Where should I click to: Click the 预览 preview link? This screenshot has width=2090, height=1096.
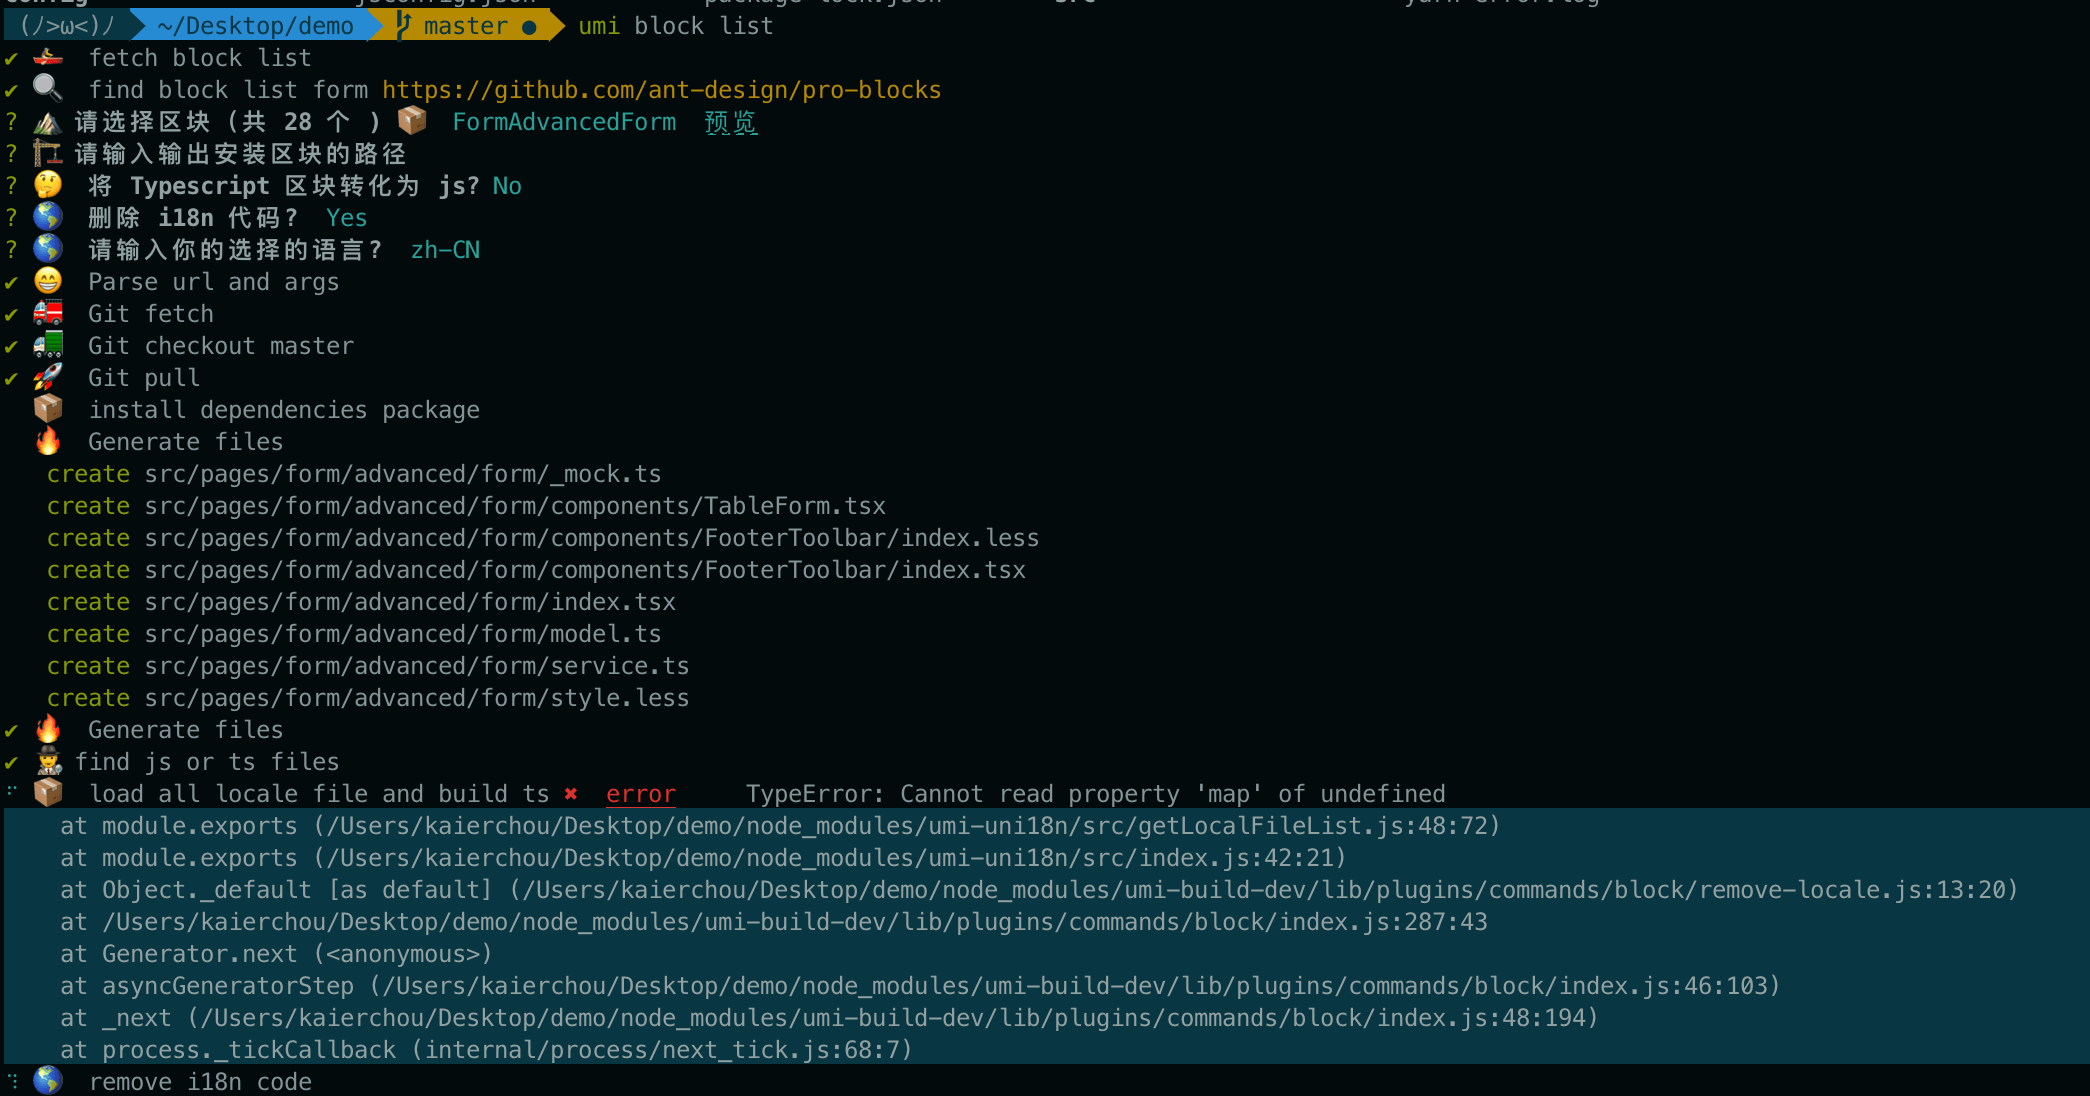coord(729,121)
